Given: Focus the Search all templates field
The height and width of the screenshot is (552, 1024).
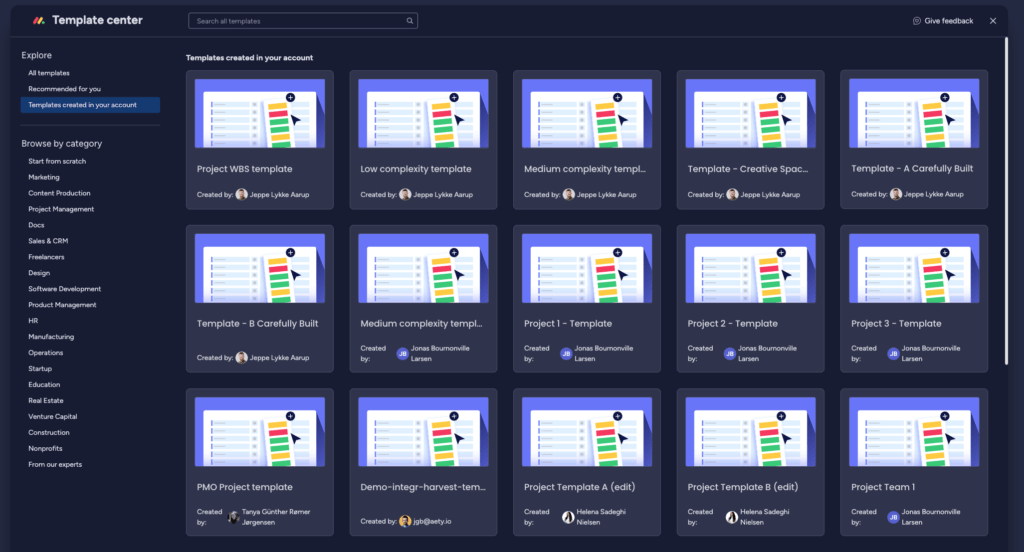Looking at the screenshot, I should [x=303, y=21].
